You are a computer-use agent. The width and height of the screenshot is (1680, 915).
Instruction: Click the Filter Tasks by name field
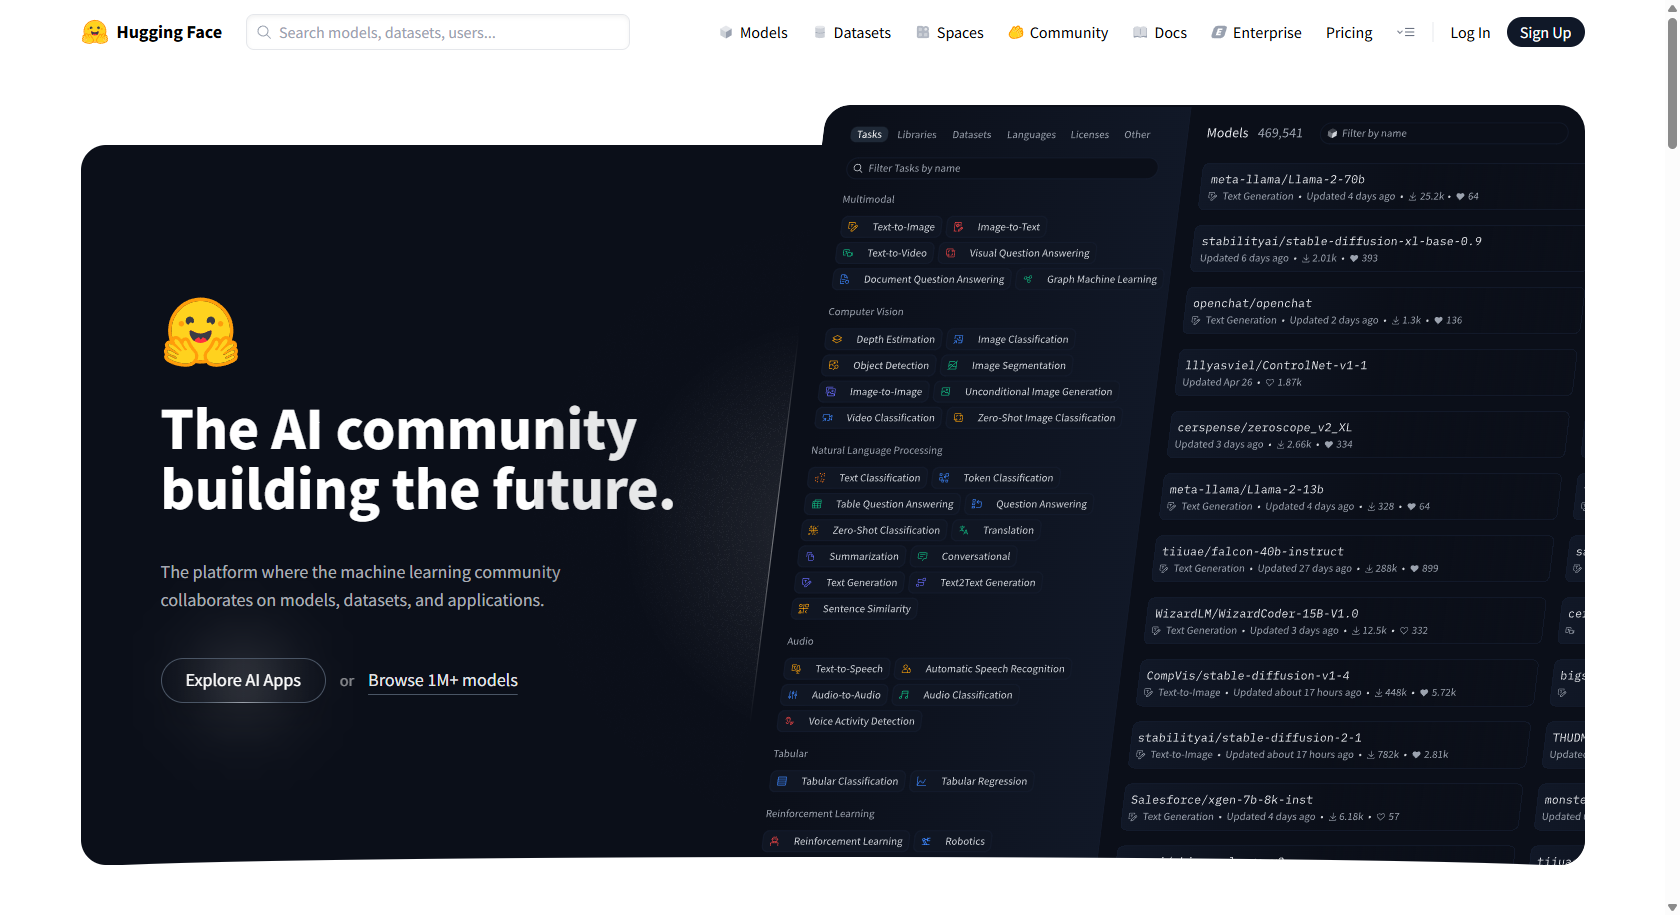click(x=1002, y=168)
